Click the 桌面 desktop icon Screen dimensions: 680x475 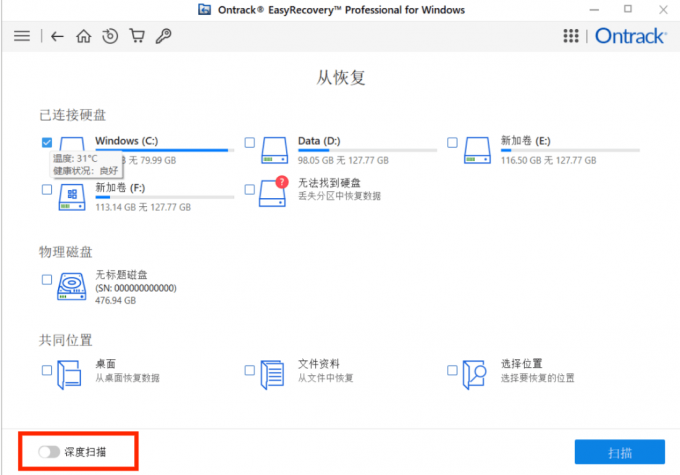(69, 375)
